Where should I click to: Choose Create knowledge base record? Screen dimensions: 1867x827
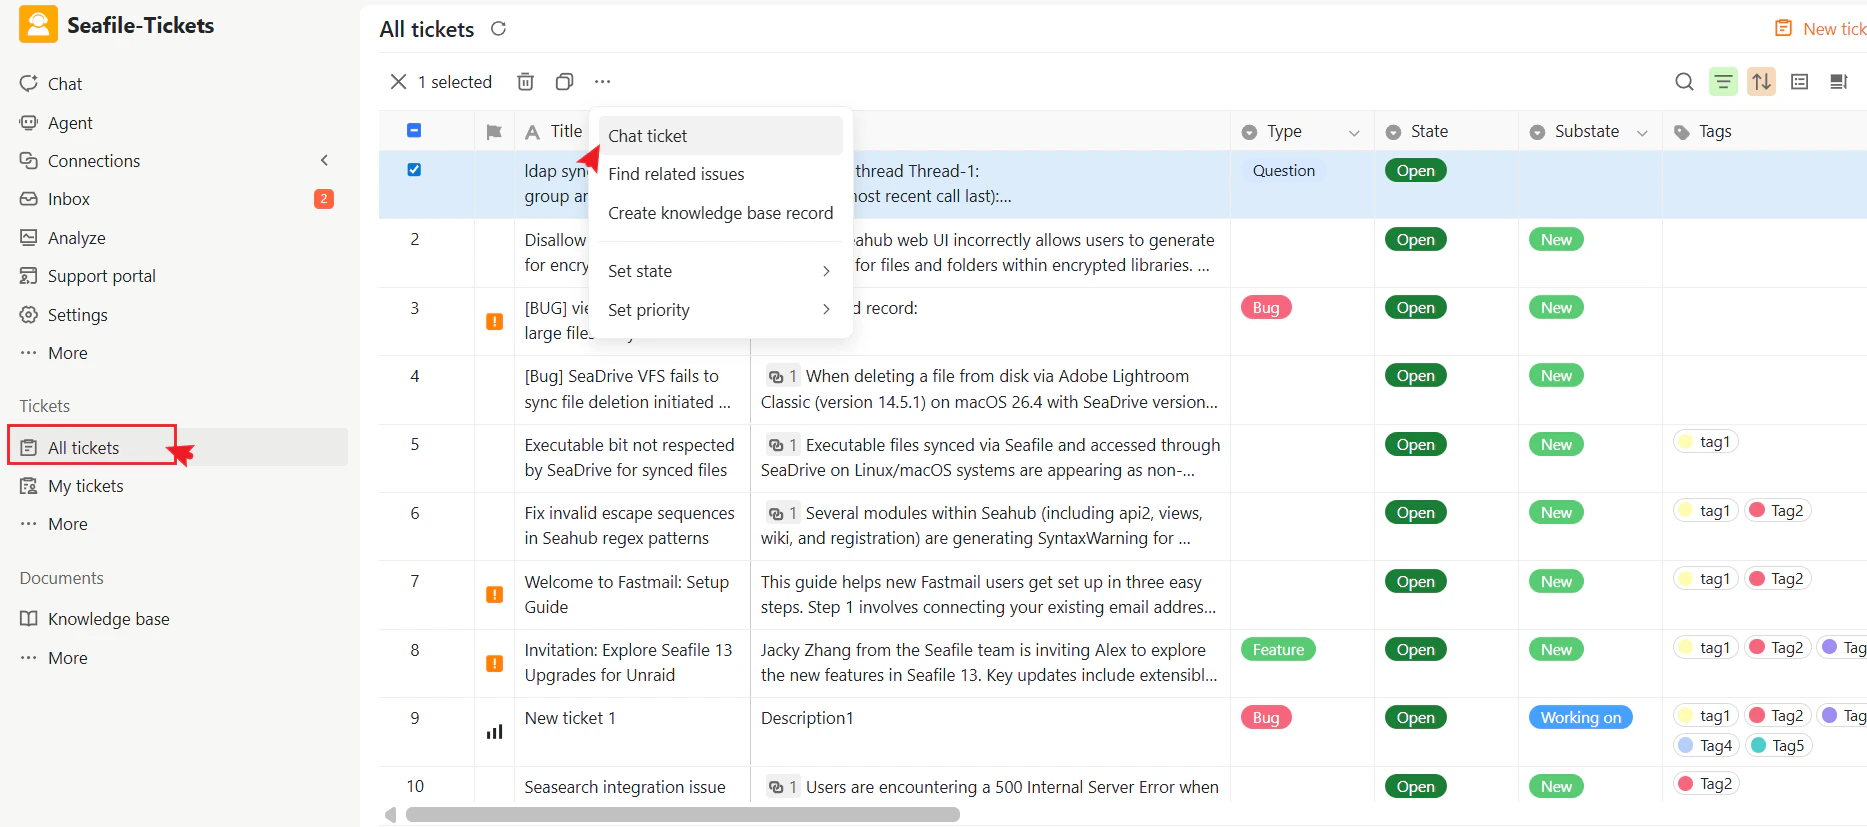tap(721, 213)
